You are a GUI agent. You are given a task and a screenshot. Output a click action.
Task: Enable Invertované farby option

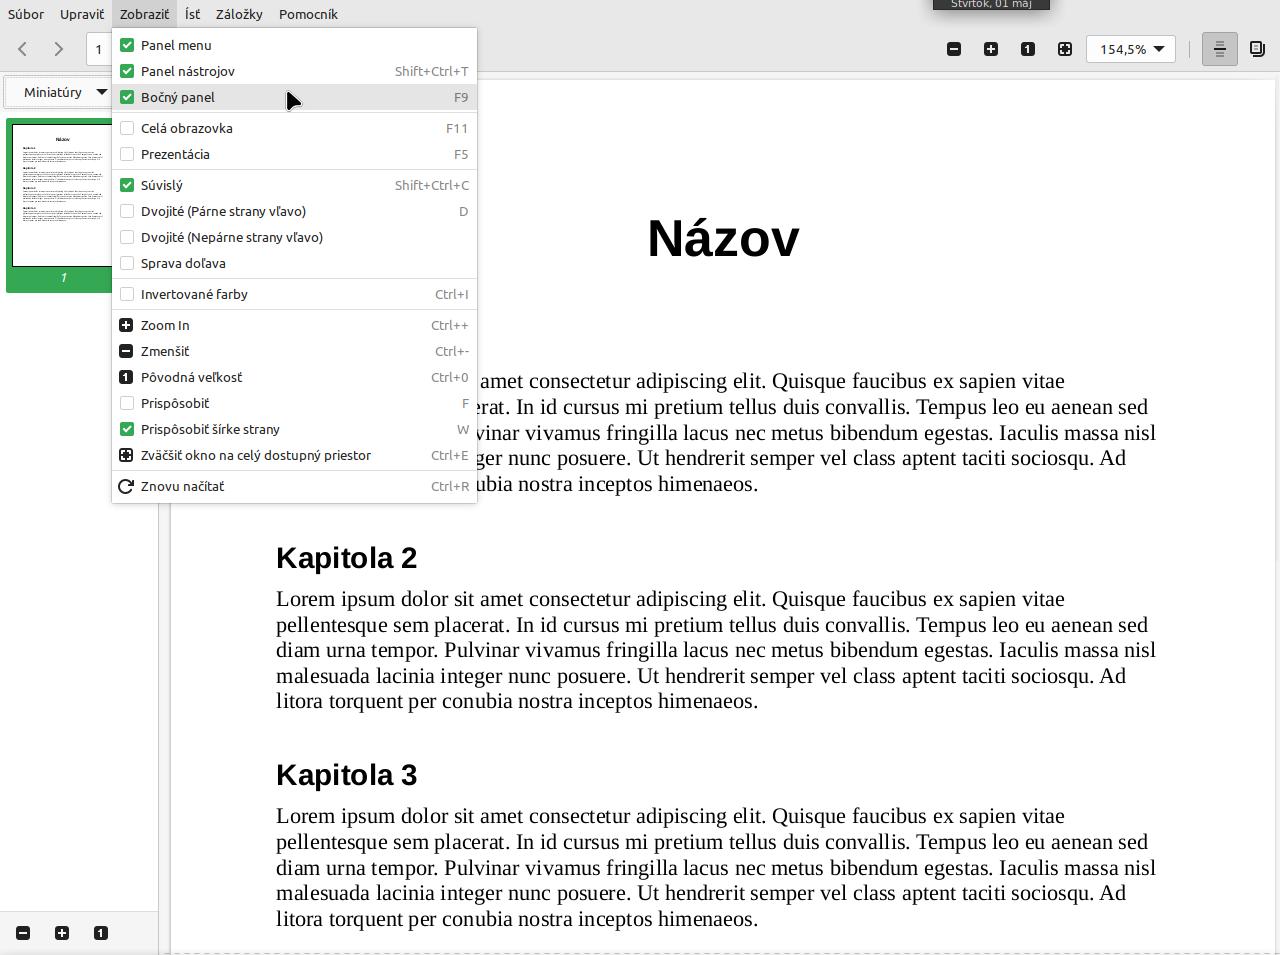294,294
